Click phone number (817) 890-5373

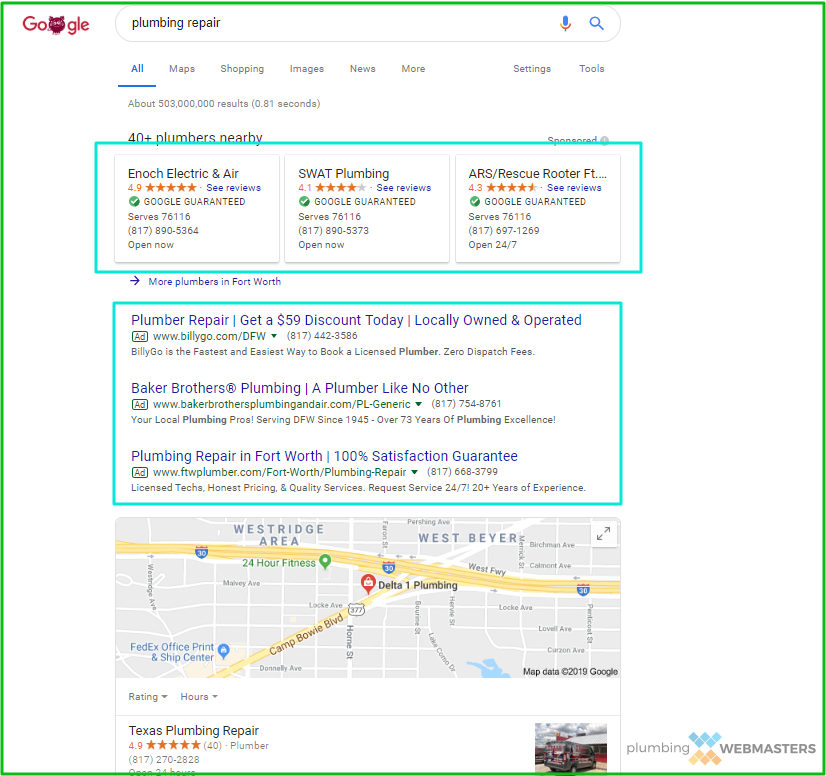point(333,230)
